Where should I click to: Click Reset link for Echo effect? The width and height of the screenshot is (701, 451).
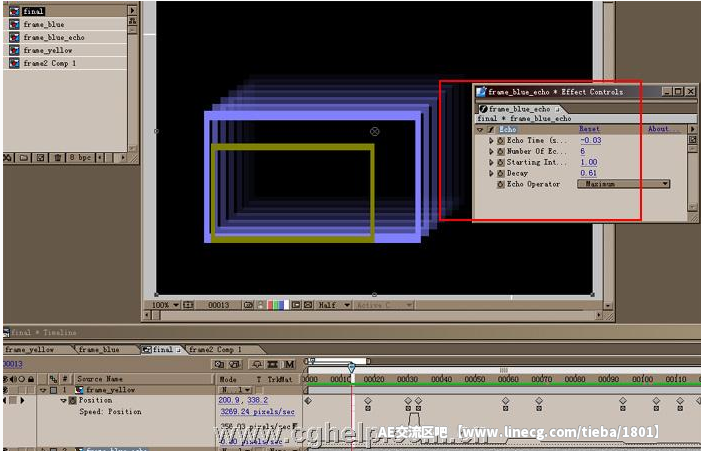pos(590,129)
